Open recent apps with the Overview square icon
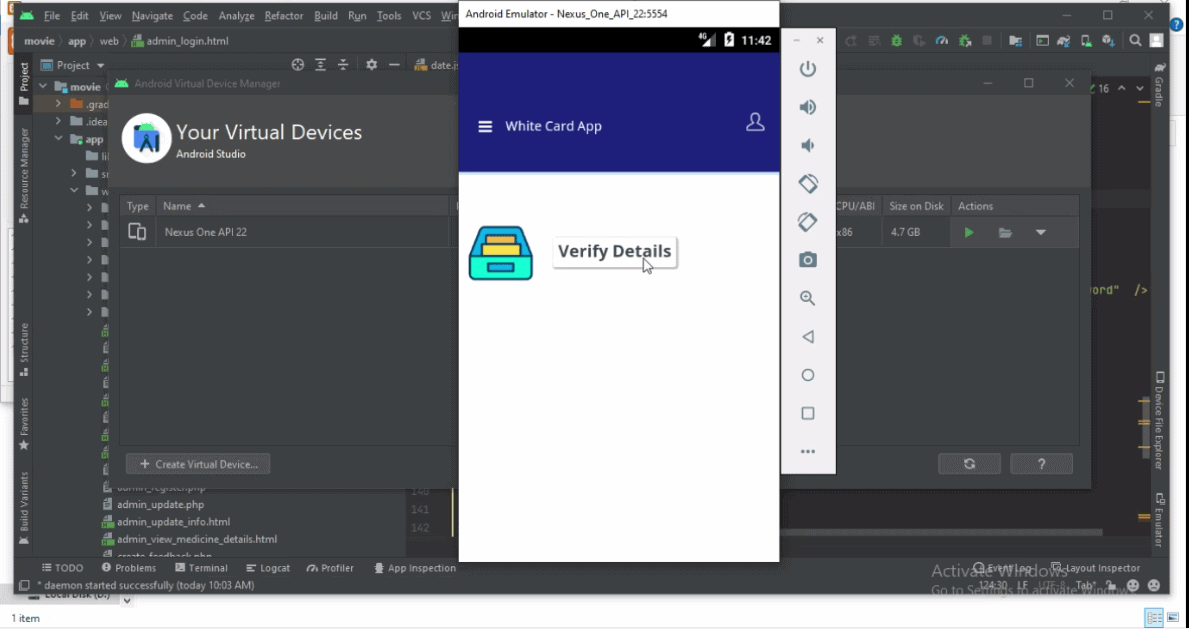This screenshot has height=629, width=1189. click(x=808, y=413)
